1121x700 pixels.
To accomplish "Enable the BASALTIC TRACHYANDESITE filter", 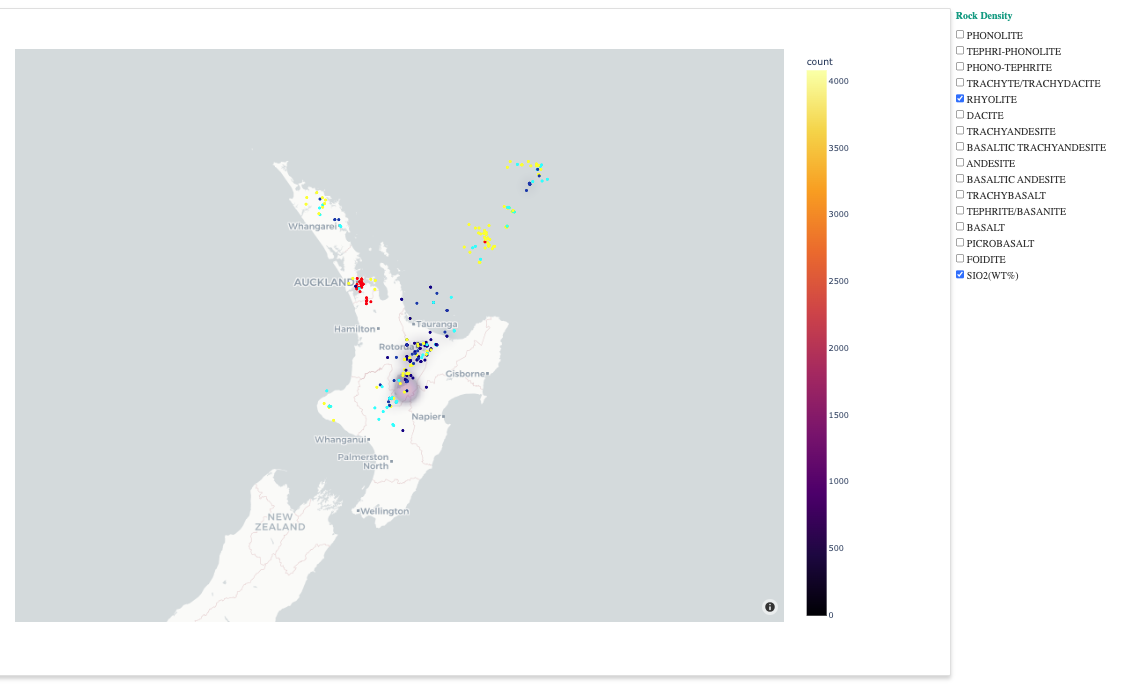I will pyautogui.click(x=959, y=145).
